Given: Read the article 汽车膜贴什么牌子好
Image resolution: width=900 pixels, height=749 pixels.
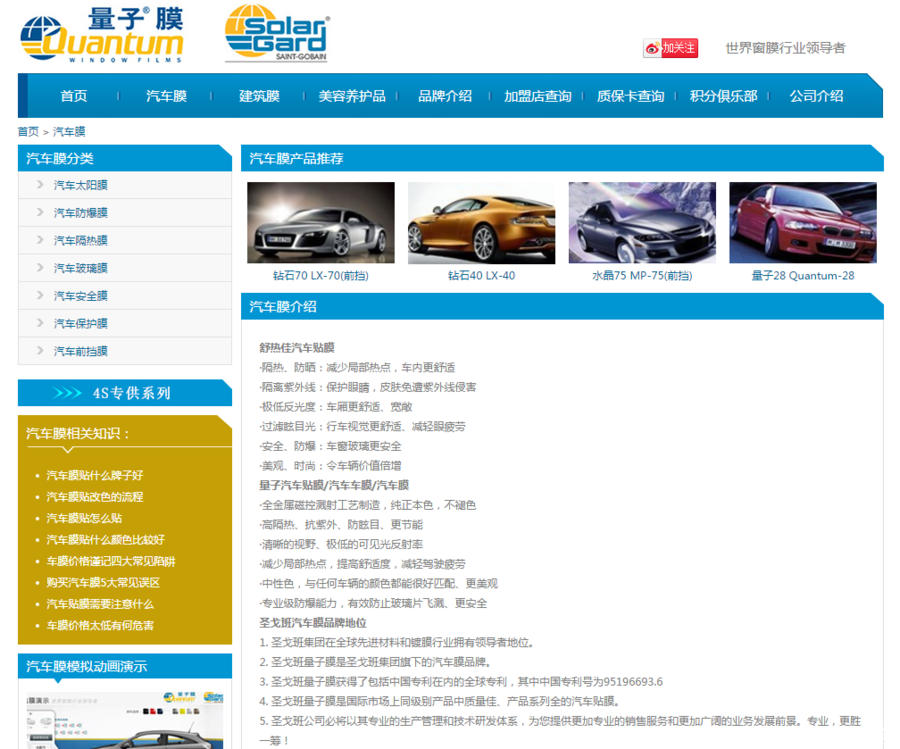Looking at the screenshot, I should pyautogui.click(x=95, y=475).
